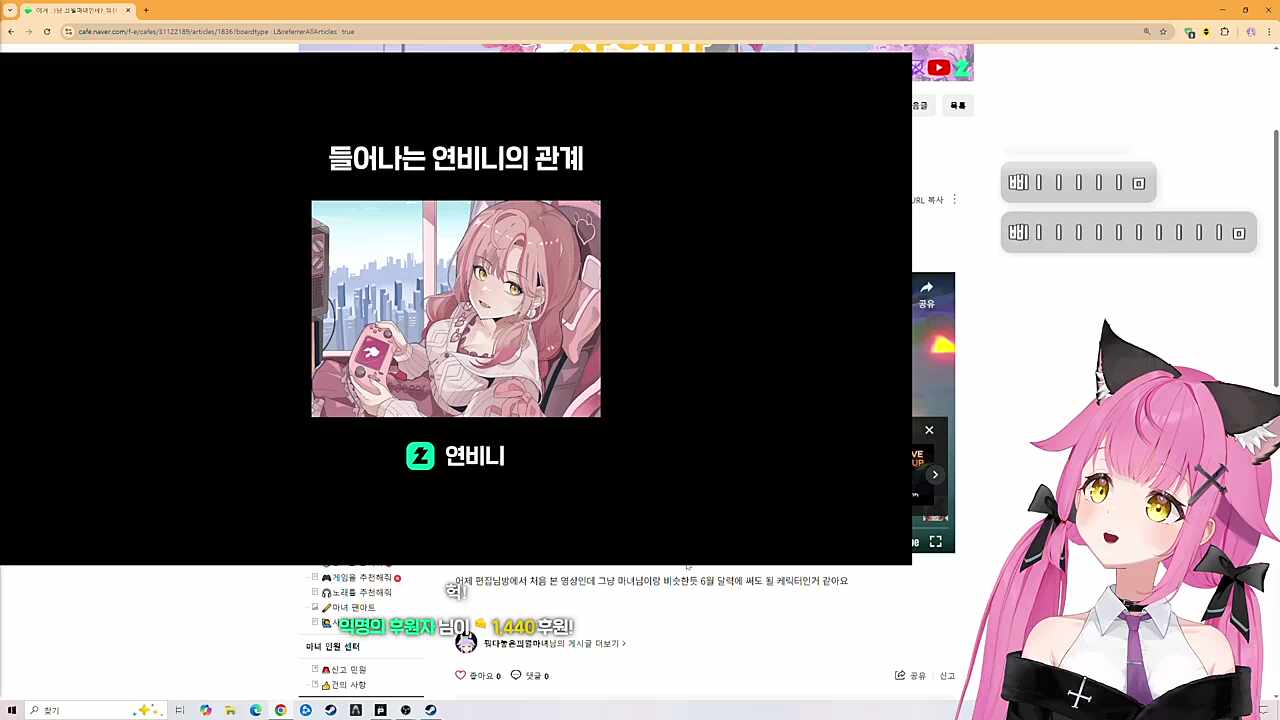Click the article-bottom 공유 share button

tap(910, 676)
